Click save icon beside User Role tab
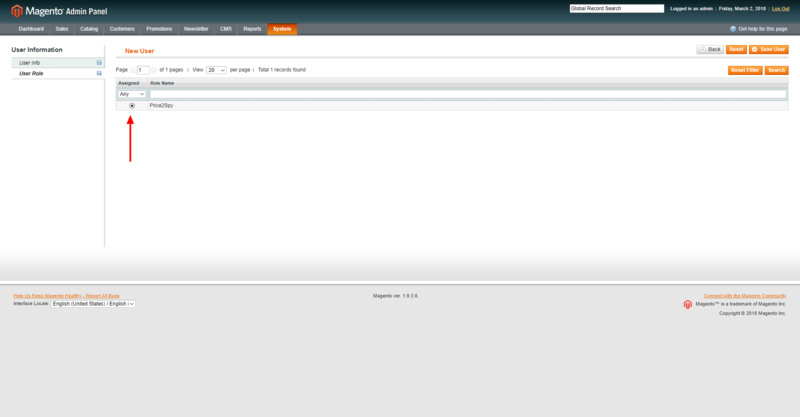Image resolution: width=800 pixels, height=417 pixels. point(99,73)
